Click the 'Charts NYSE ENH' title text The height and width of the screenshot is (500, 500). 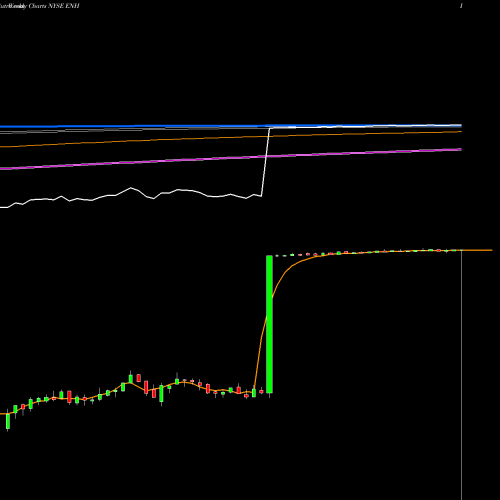click(54, 6)
